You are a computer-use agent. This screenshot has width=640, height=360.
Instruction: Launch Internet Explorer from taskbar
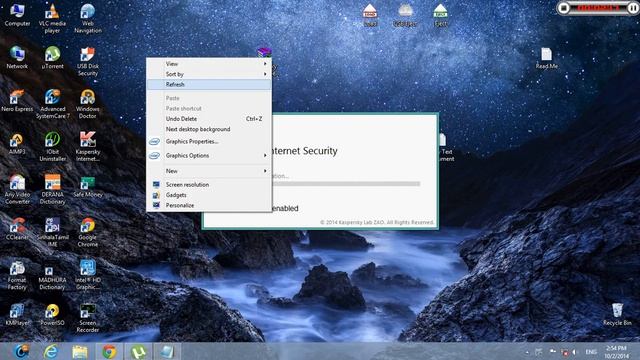coord(51,351)
